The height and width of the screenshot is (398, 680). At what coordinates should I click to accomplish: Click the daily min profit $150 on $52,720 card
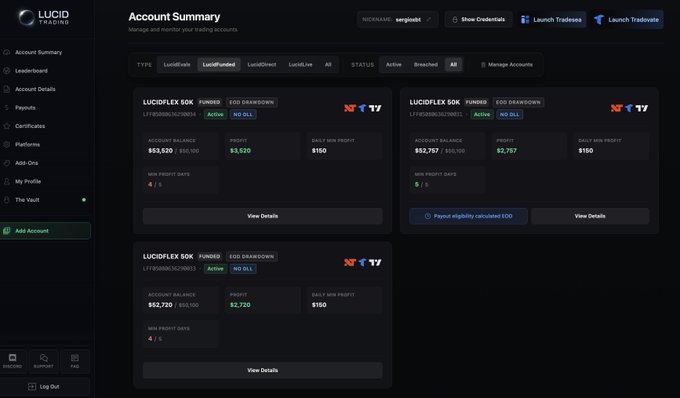[x=319, y=305]
